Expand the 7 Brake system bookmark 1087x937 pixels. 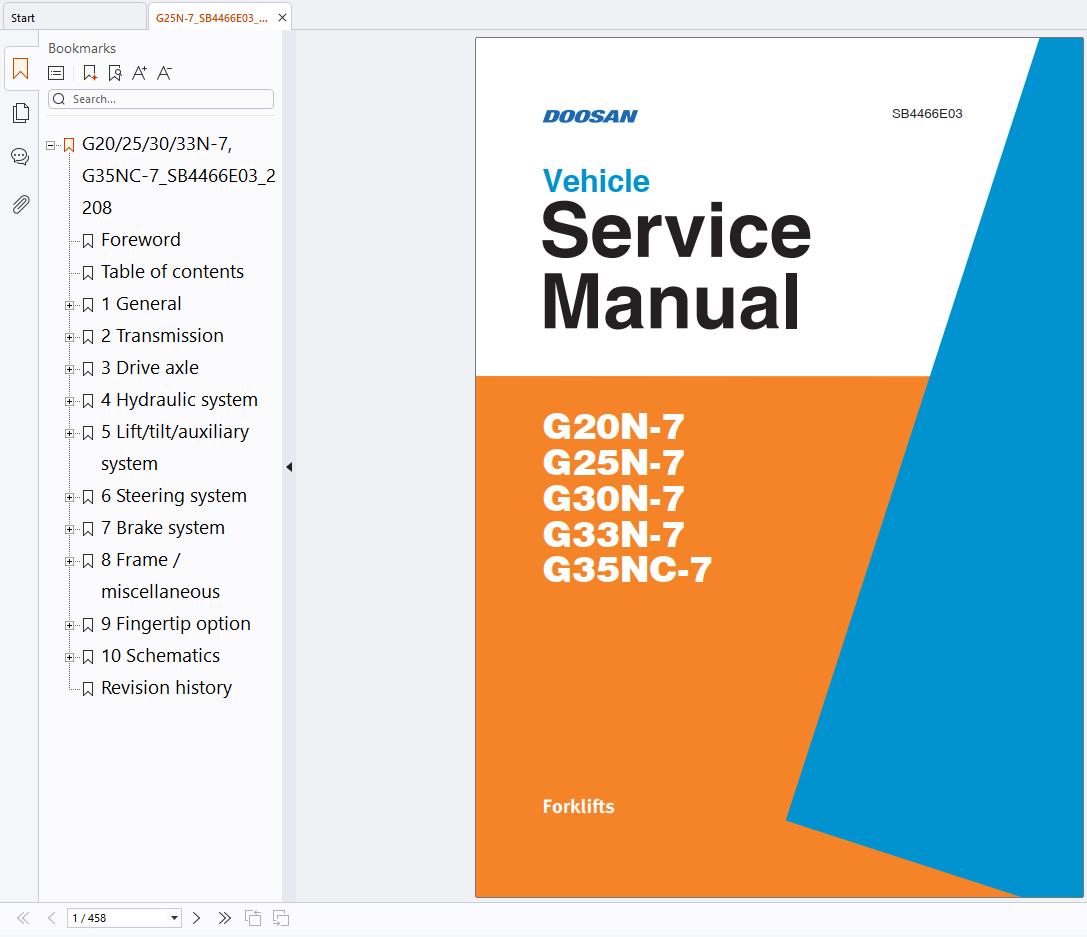[69, 529]
